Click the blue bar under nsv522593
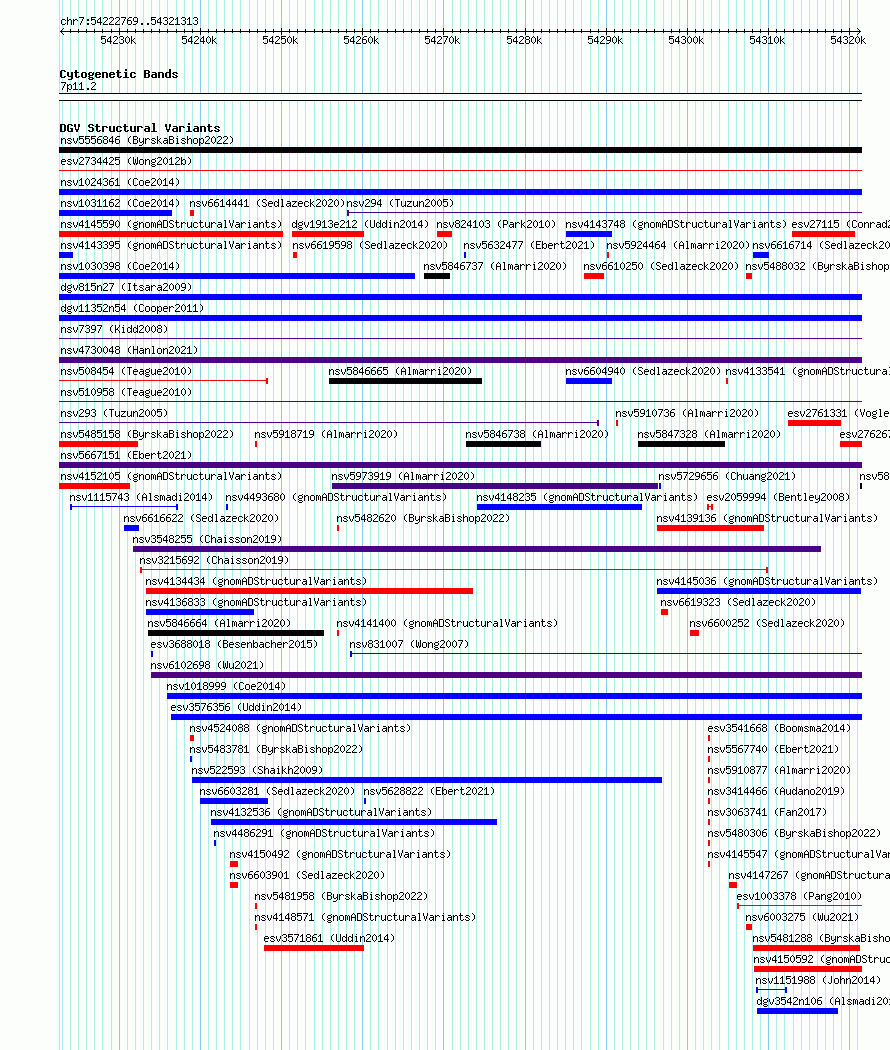The image size is (890, 1050). (x=427, y=780)
